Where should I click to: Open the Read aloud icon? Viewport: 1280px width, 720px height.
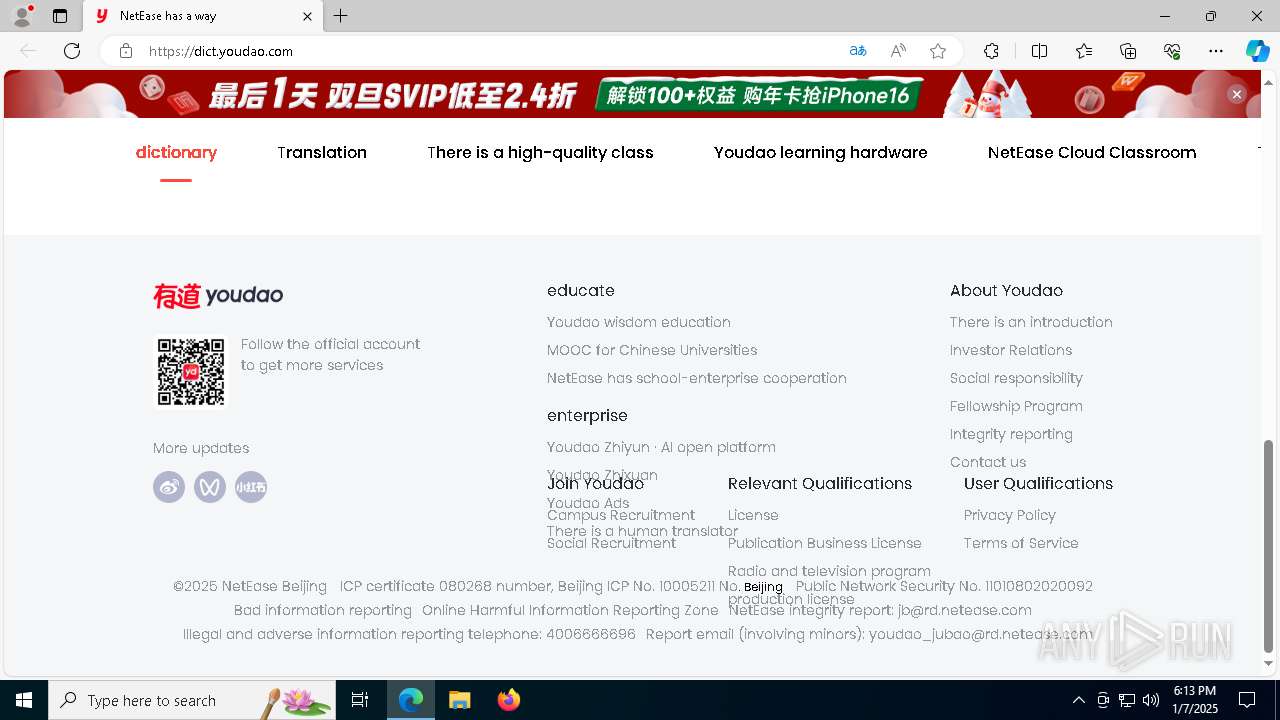point(898,51)
